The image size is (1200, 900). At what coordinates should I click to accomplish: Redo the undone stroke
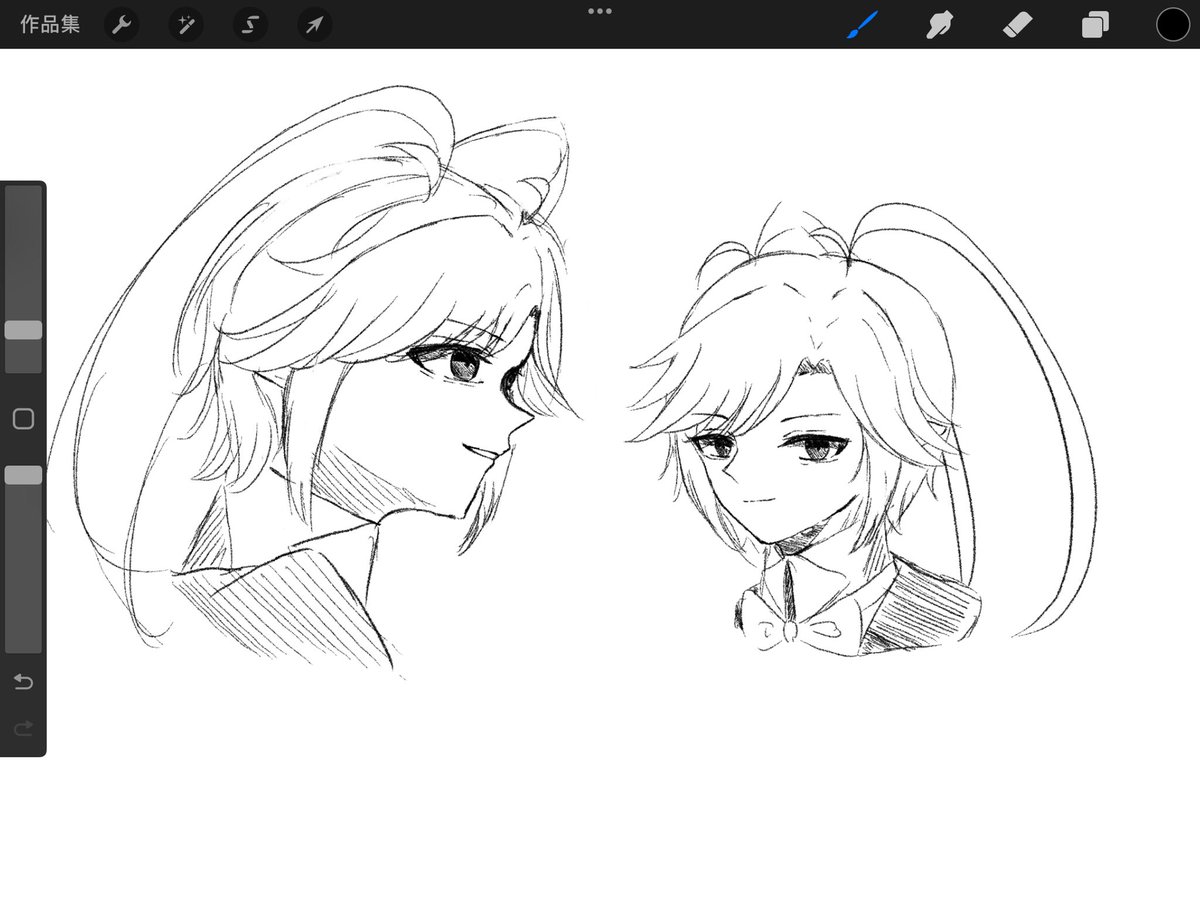(23, 728)
